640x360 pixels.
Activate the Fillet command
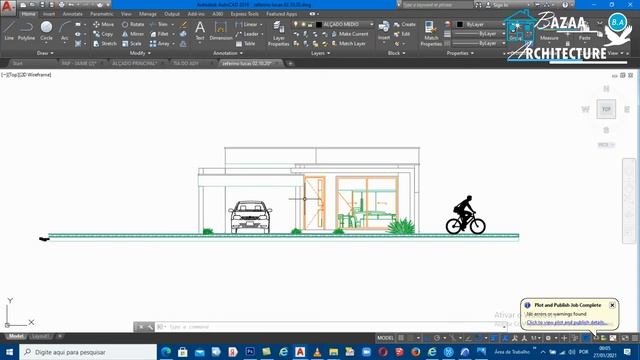point(160,34)
